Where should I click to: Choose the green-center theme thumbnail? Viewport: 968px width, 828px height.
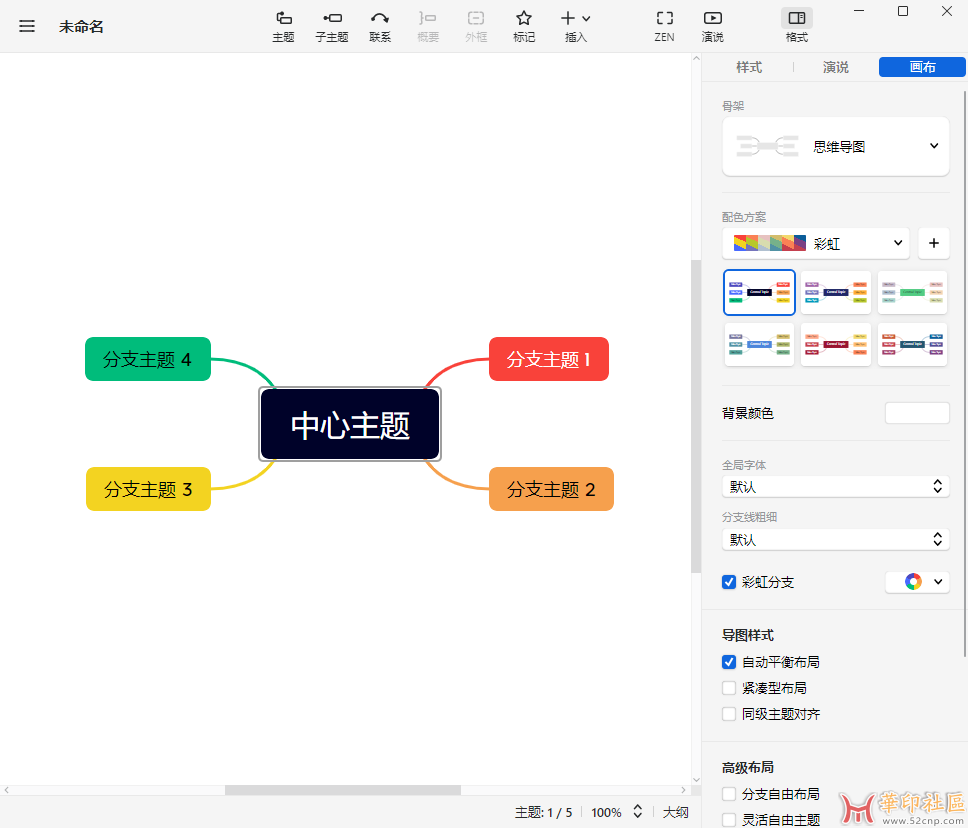tap(912, 292)
